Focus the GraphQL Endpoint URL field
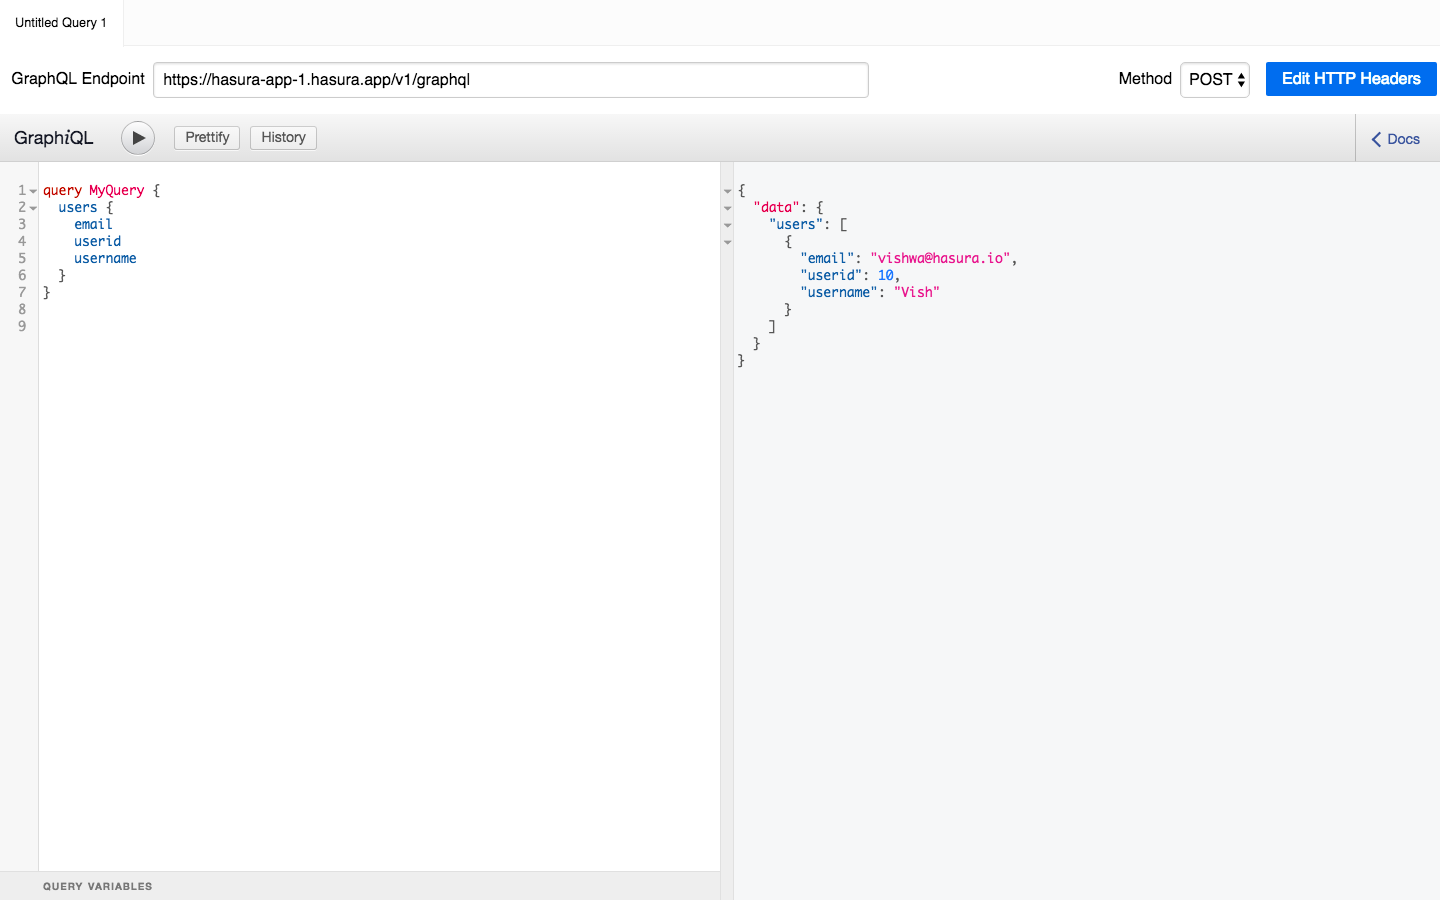Image resolution: width=1440 pixels, height=900 pixels. click(x=510, y=80)
